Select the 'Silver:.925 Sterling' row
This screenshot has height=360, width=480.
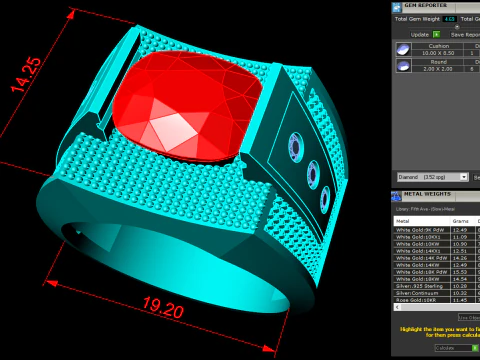[x=437, y=286]
